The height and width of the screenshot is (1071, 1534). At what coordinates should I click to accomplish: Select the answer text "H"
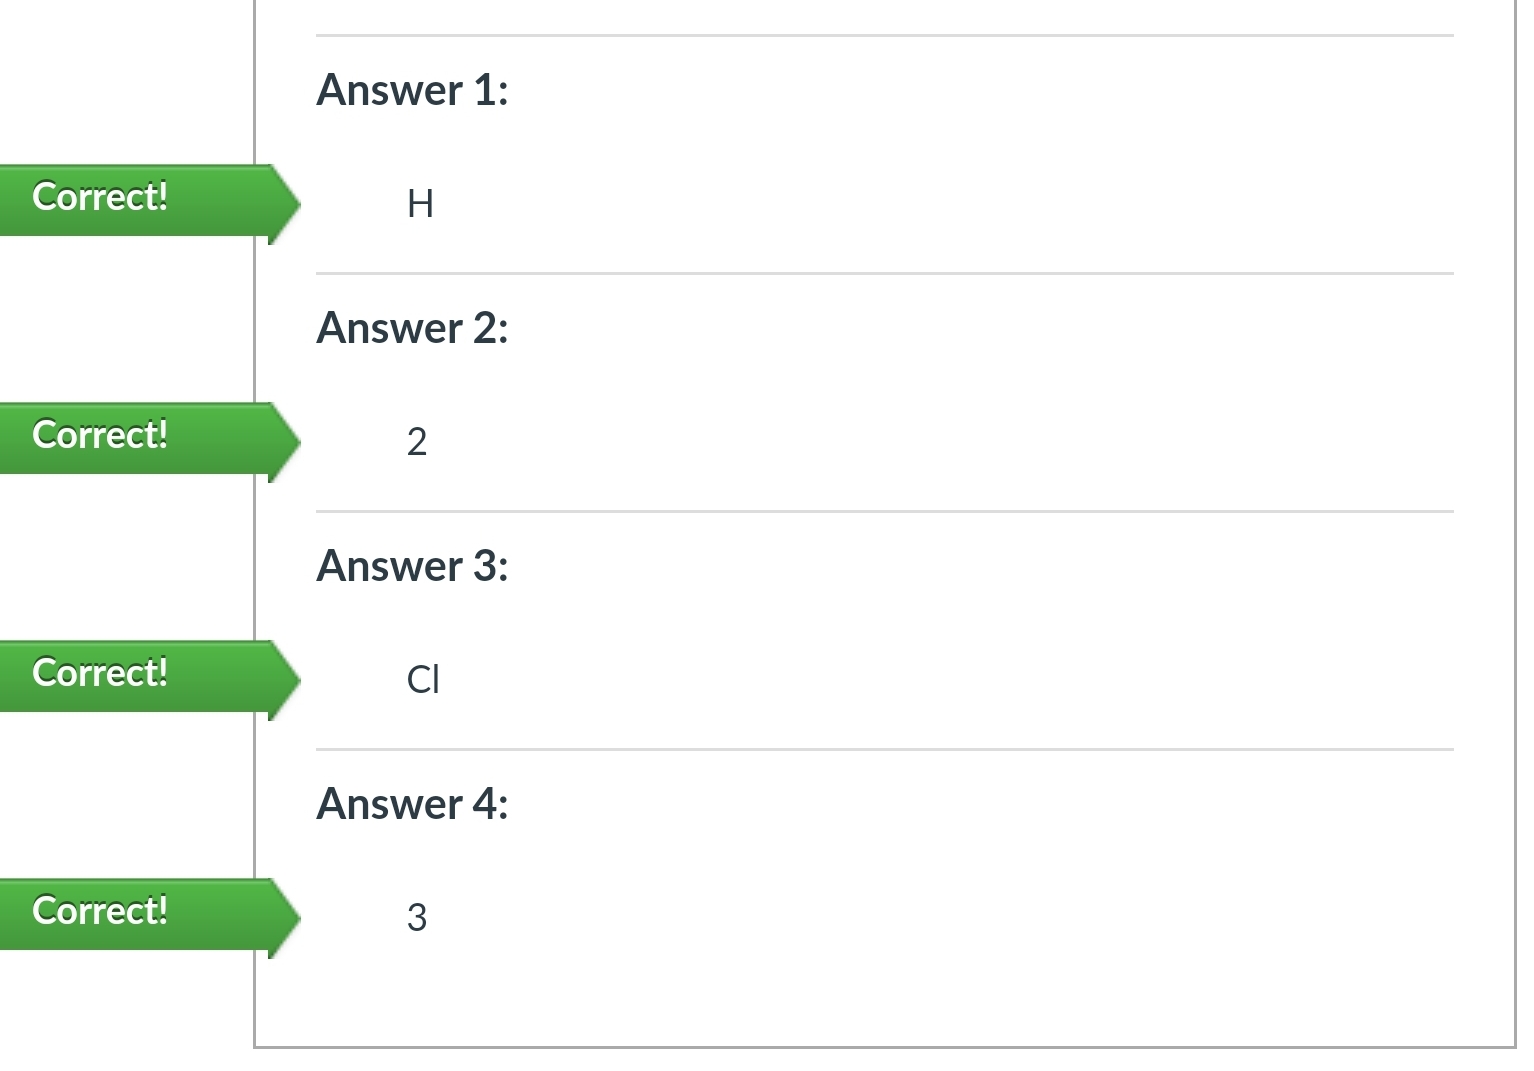point(420,204)
